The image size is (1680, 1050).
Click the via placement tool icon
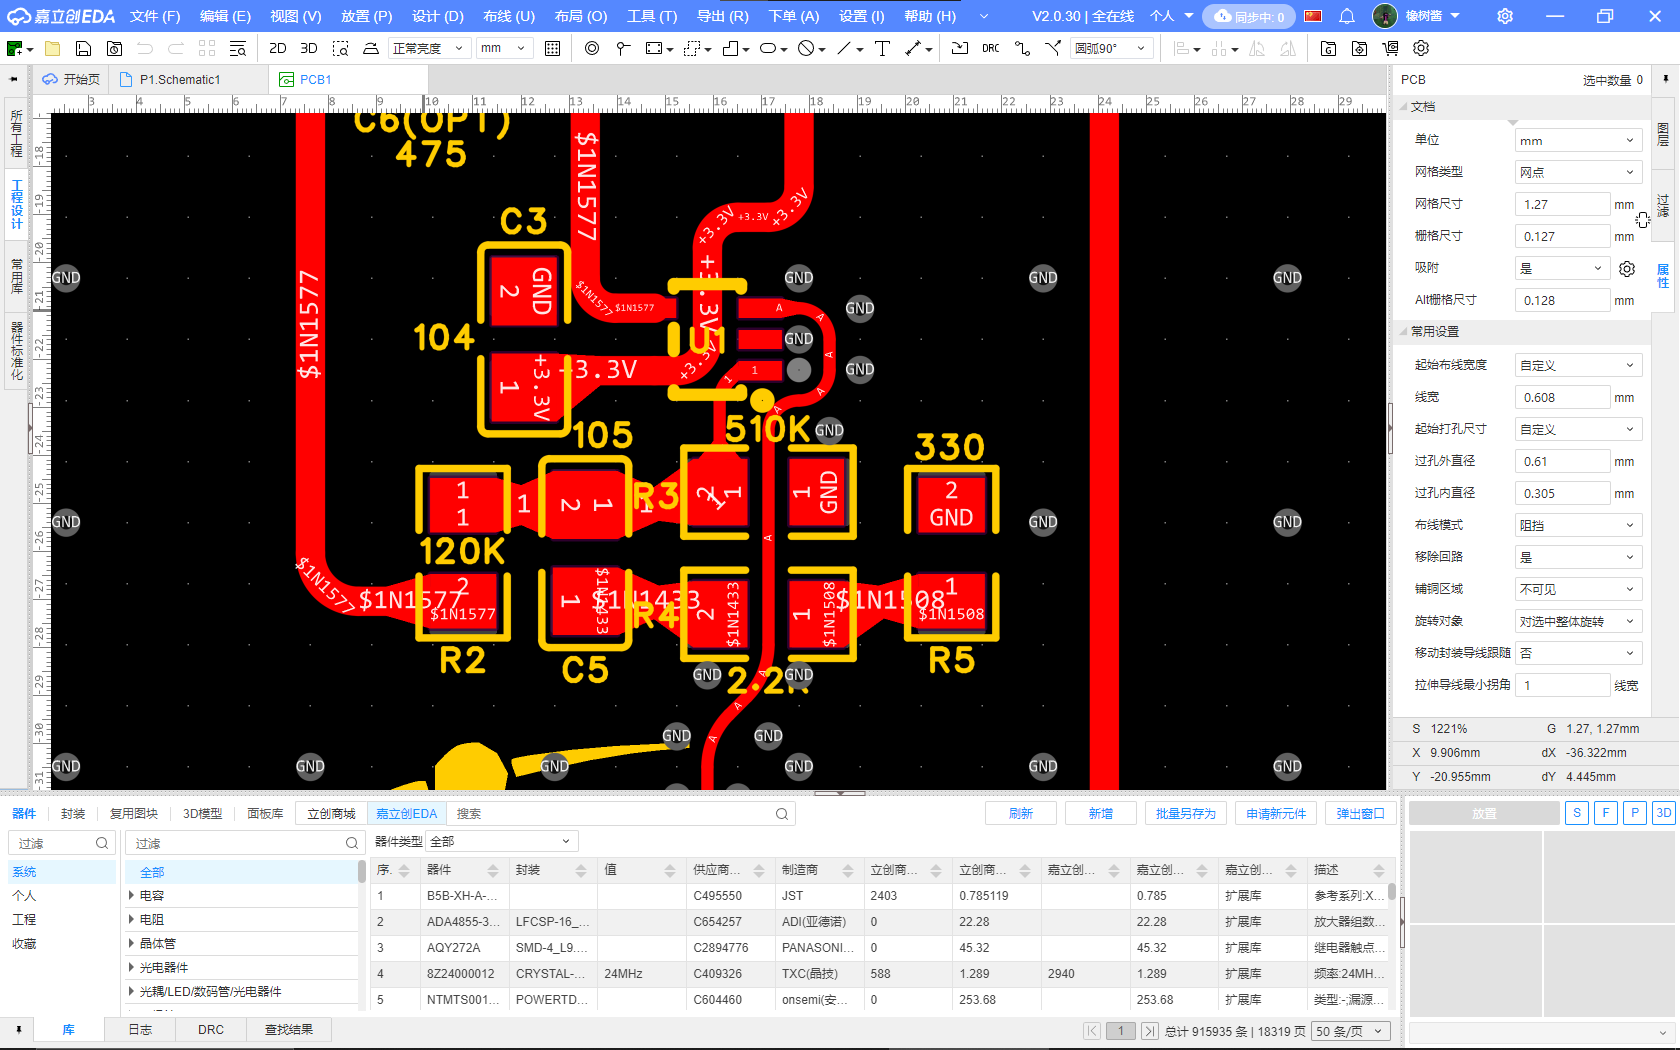click(592, 48)
